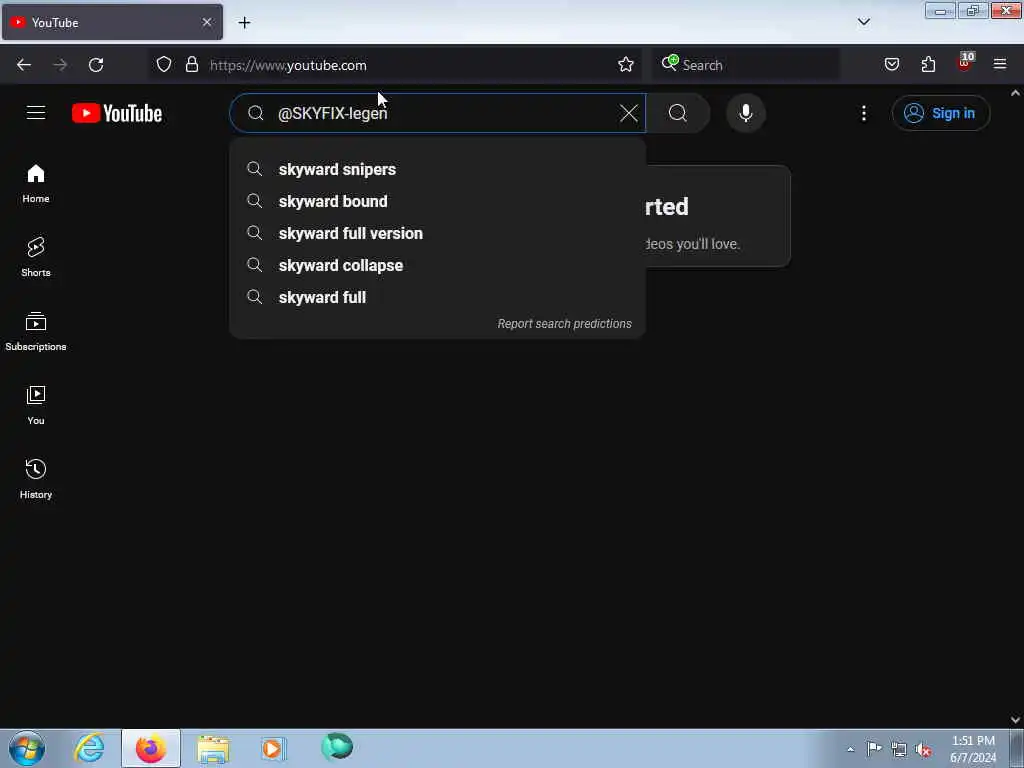
Task: Open the Firefox application menu
Action: (1000, 65)
